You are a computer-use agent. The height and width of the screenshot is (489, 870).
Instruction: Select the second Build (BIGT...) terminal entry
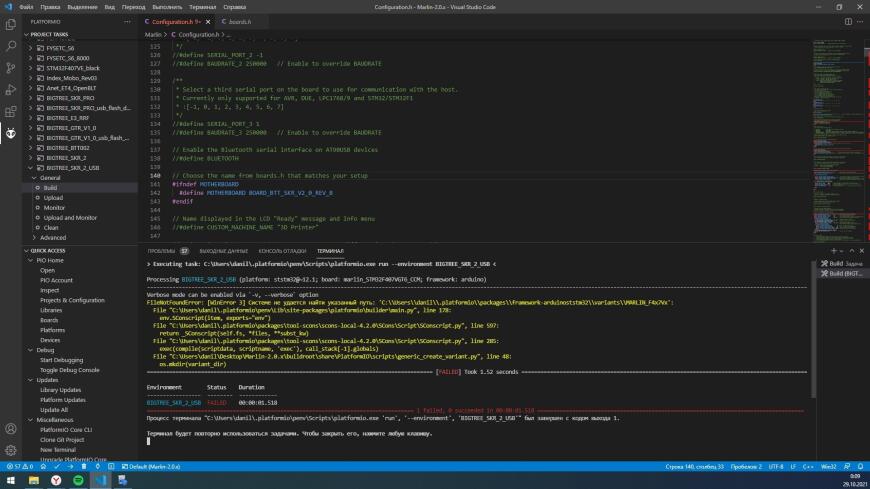pos(842,274)
